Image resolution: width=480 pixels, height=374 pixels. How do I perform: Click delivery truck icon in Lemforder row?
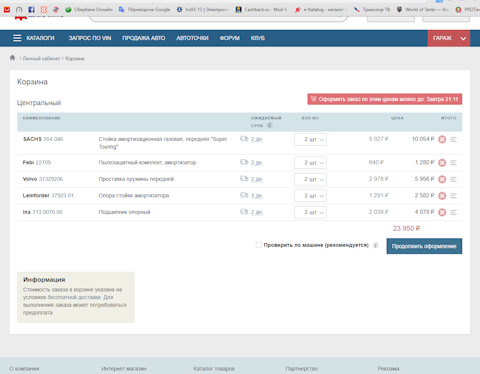(244, 195)
